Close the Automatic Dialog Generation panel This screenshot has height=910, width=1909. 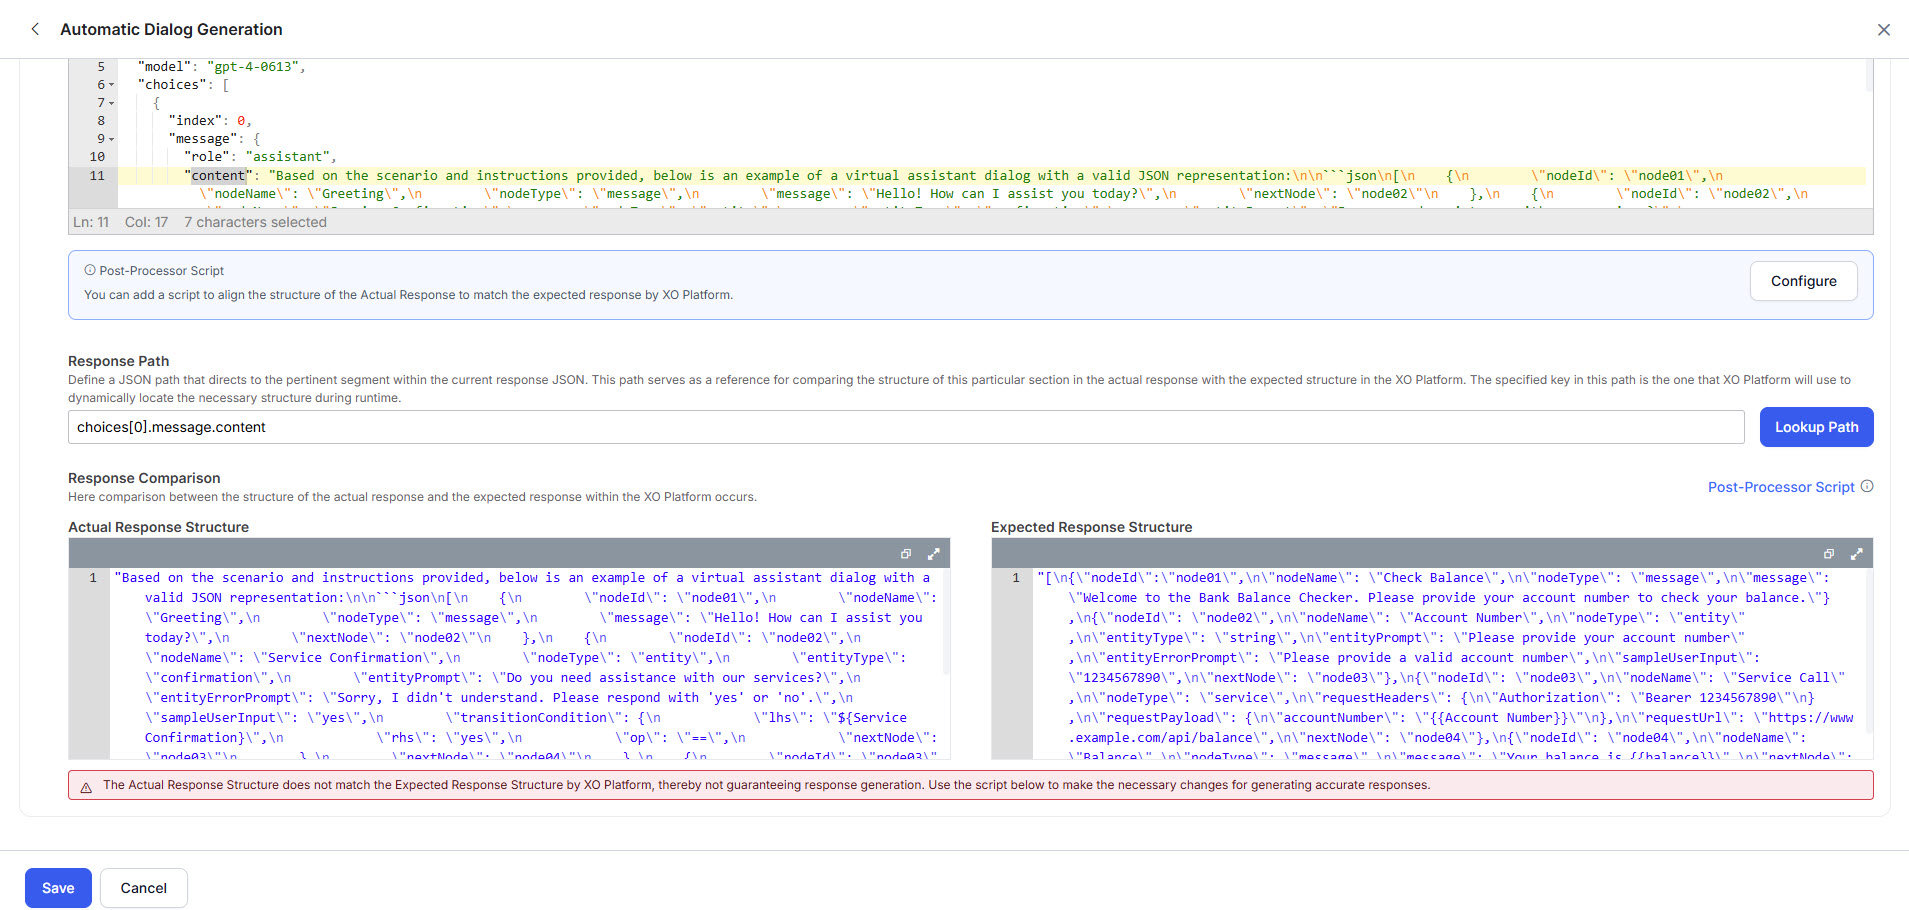1884,30
